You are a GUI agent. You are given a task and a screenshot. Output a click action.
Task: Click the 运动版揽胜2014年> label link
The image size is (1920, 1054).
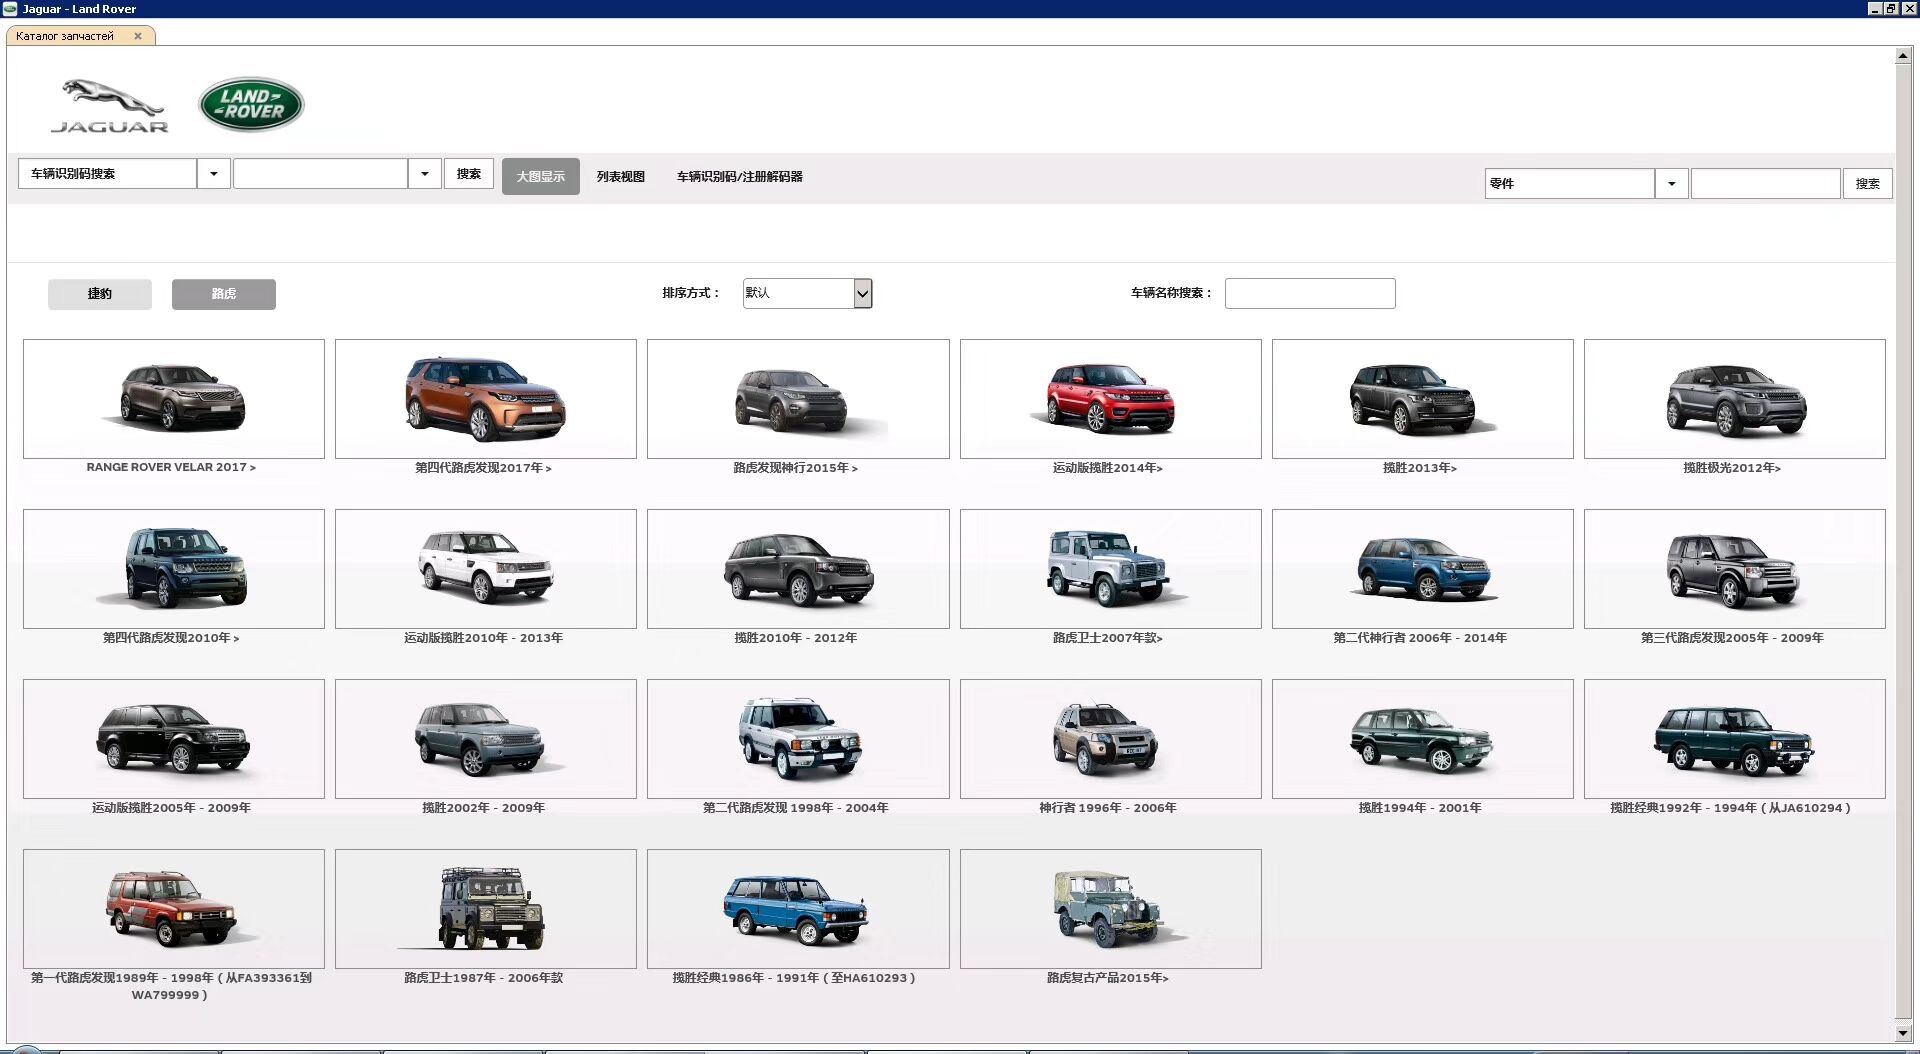pyautogui.click(x=1108, y=468)
